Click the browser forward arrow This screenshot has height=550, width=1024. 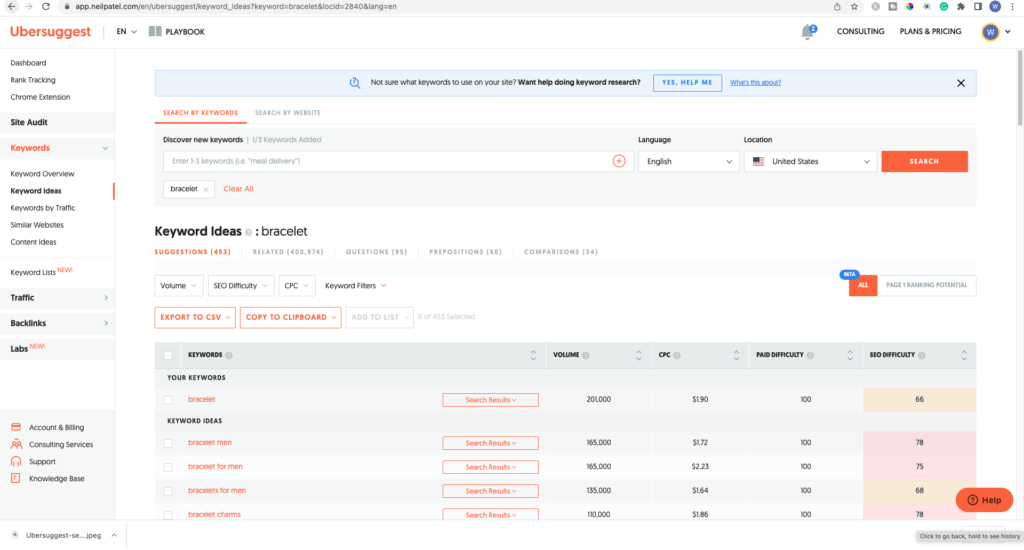click(29, 7)
